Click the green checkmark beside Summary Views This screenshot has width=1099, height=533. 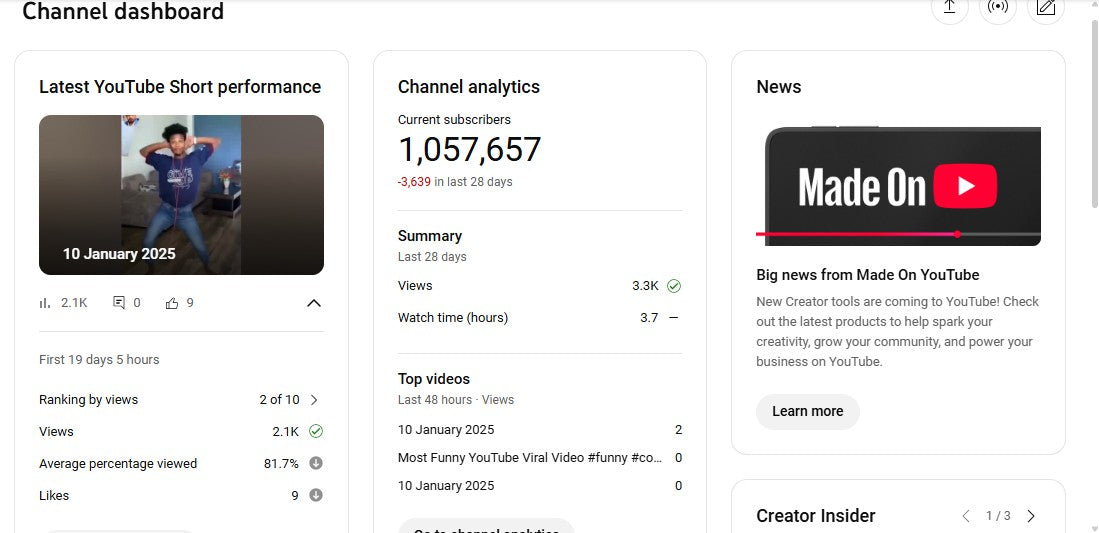pos(674,286)
